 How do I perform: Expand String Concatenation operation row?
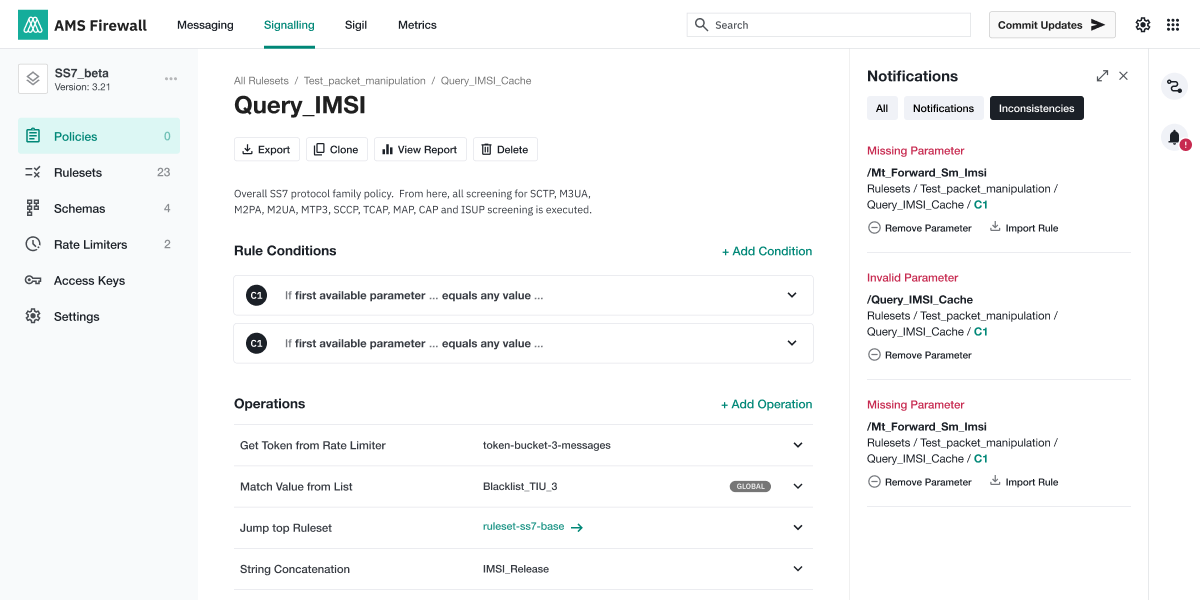tap(798, 568)
